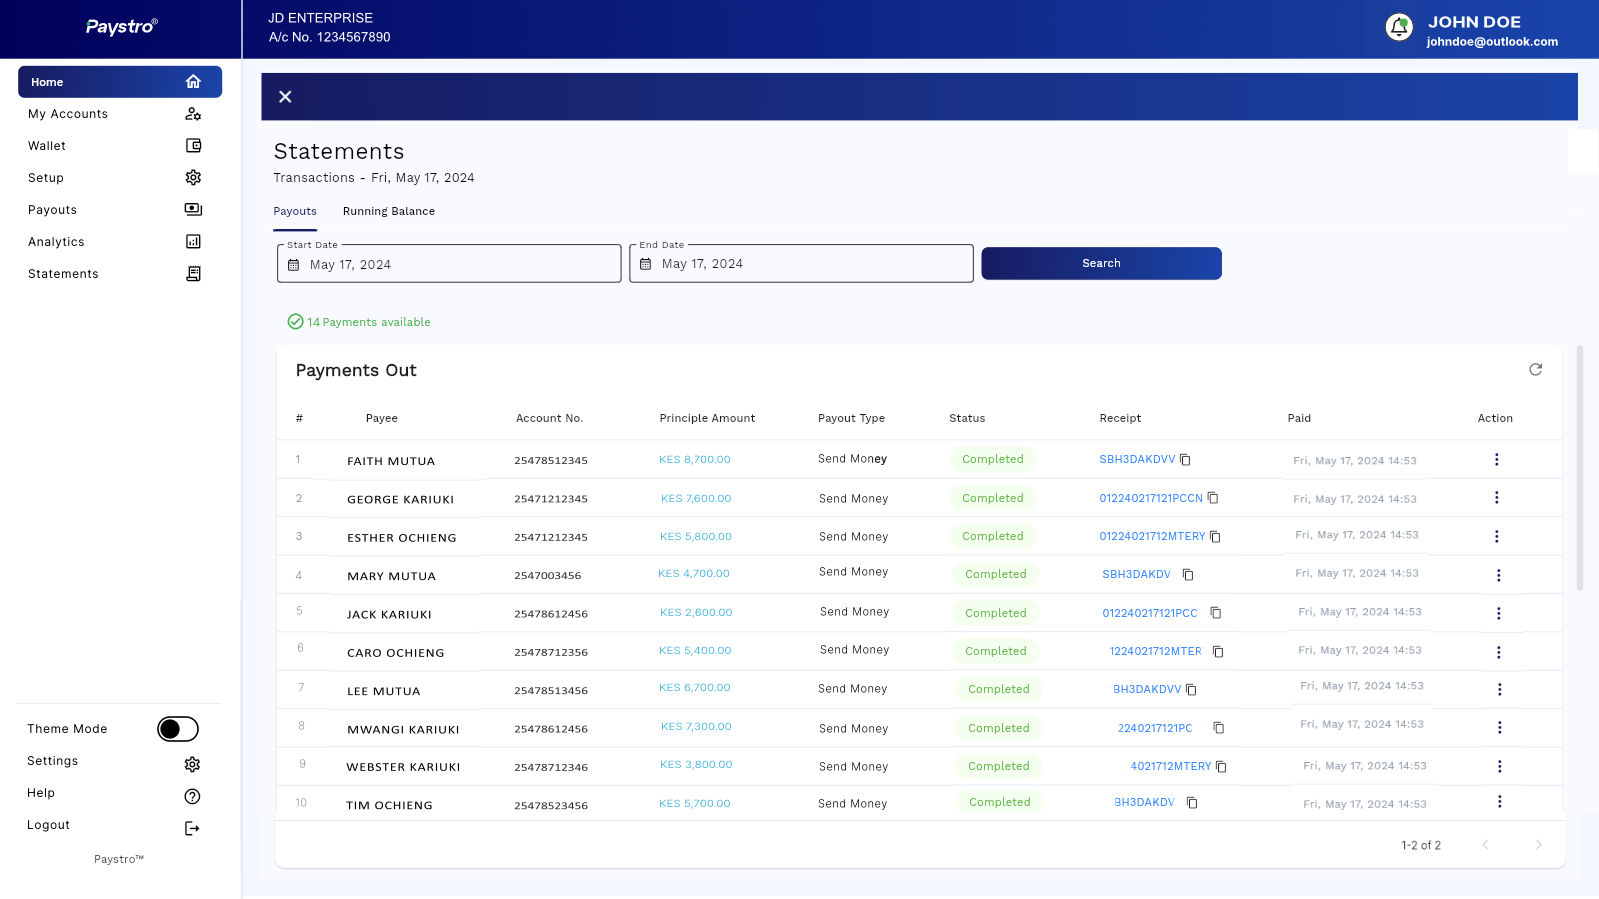Open action menu for Faith Mutua row
Screen dimensions: 1599x899
pyautogui.click(x=1496, y=460)
